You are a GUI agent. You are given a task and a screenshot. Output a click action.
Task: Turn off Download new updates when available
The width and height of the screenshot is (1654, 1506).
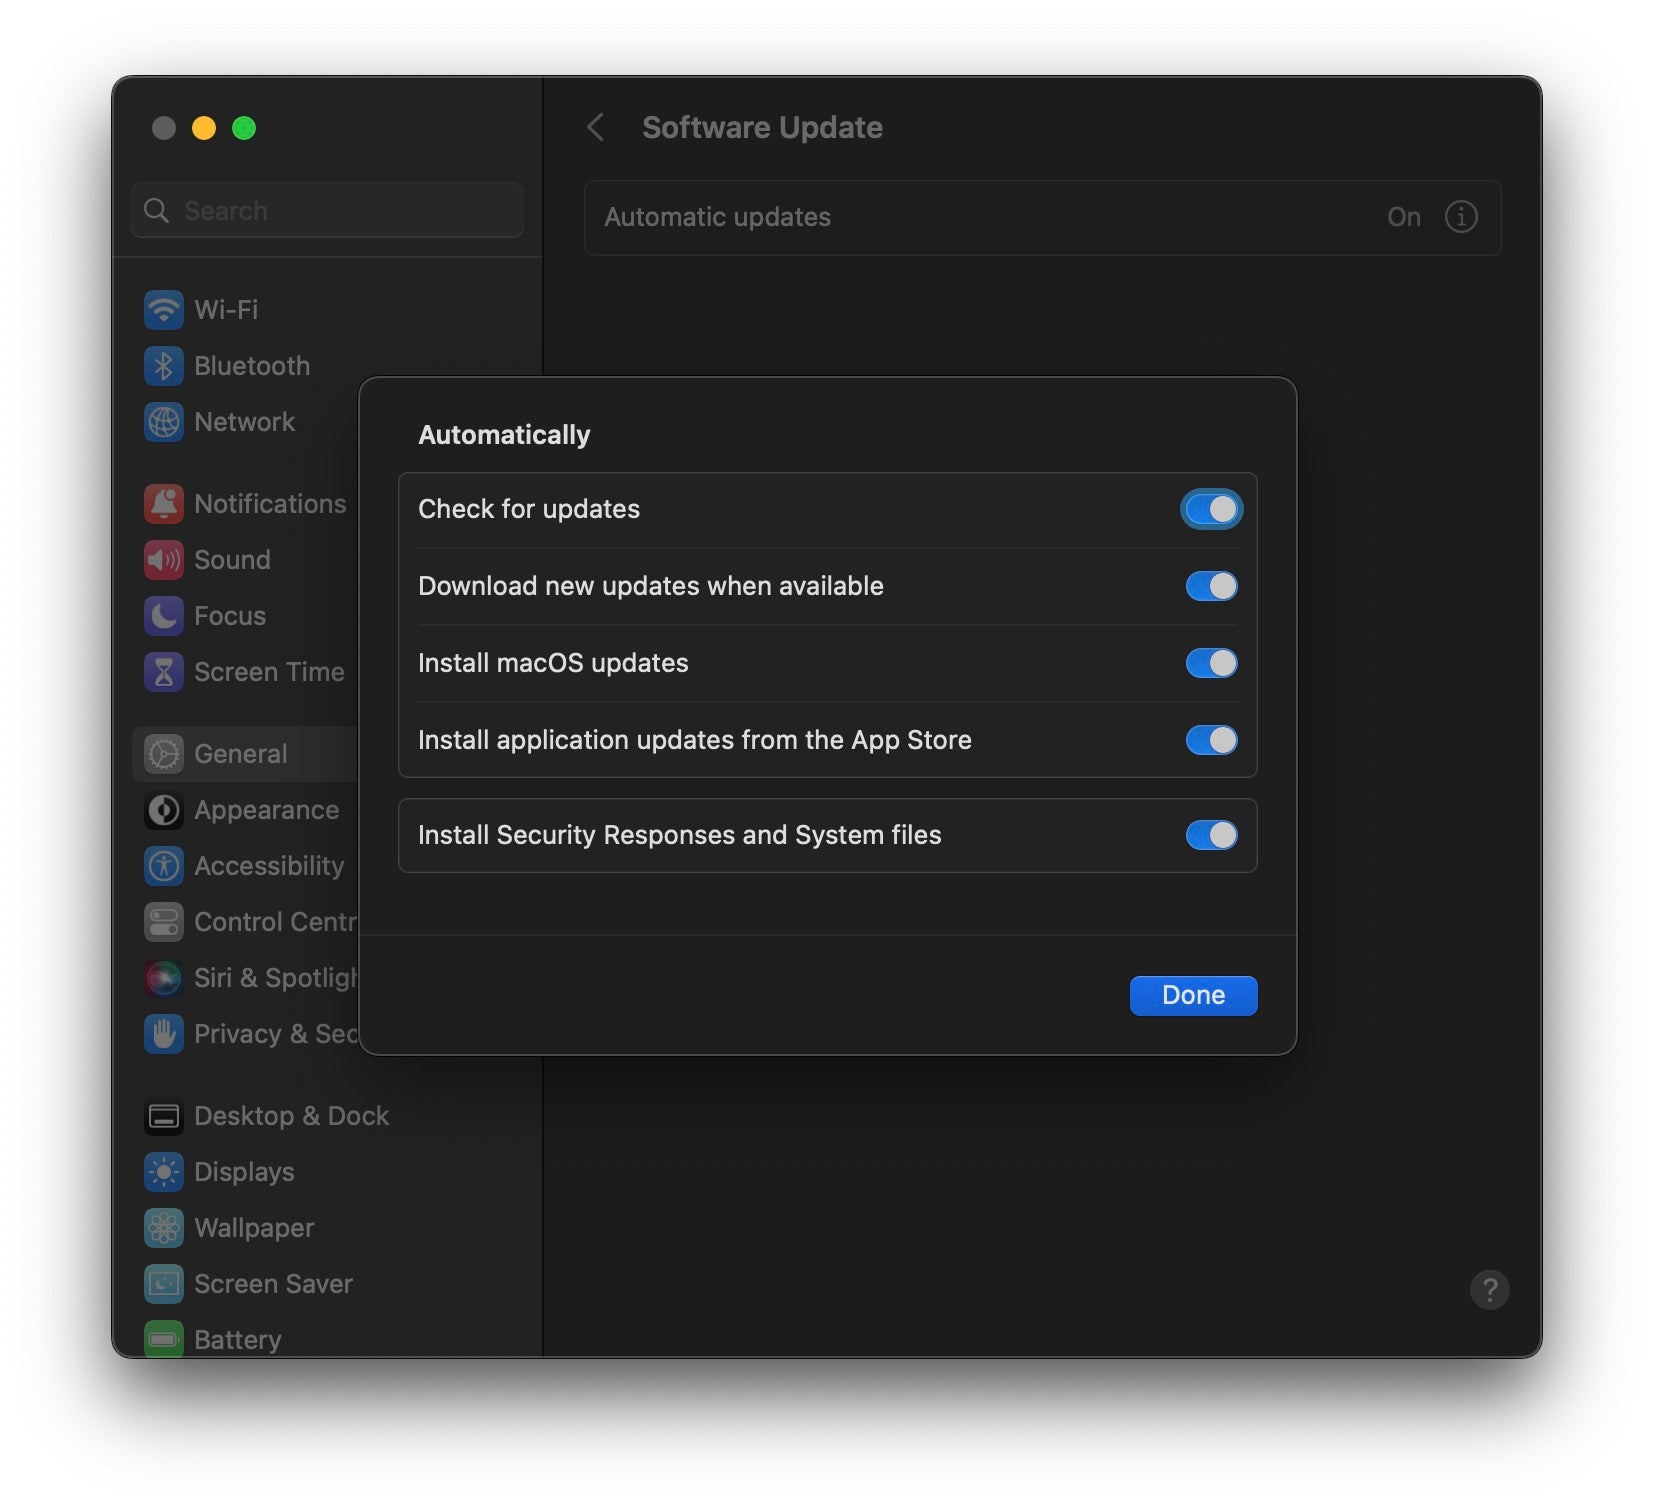1211,587
